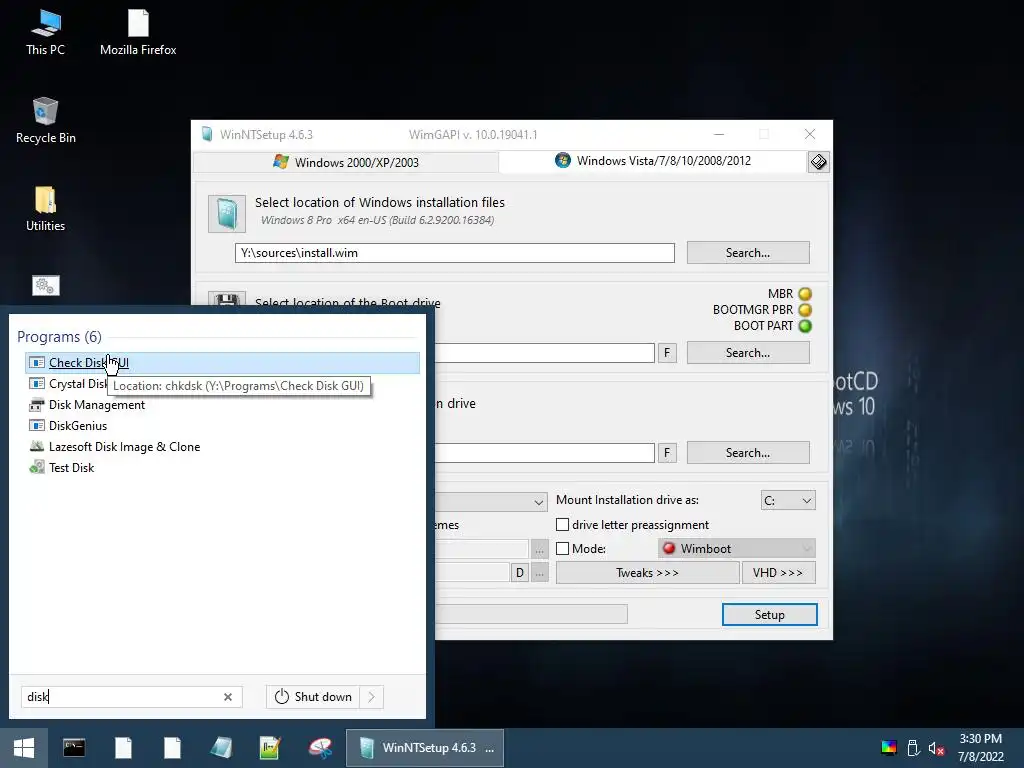Launch DiskGenius from search results

click(x=78, y=426)
